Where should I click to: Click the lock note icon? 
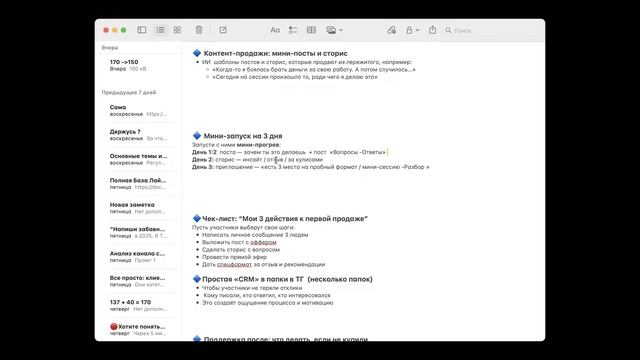click(409, 30)
